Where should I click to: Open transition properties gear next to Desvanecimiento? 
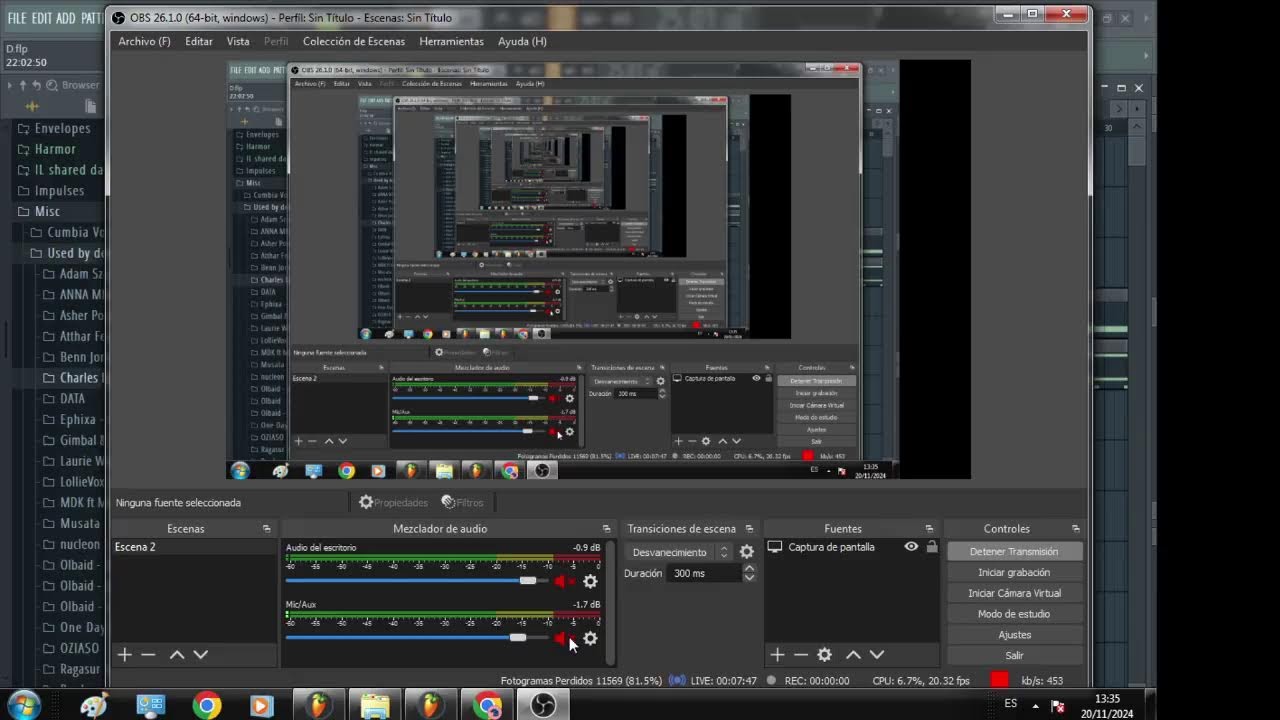pos(746,552)
